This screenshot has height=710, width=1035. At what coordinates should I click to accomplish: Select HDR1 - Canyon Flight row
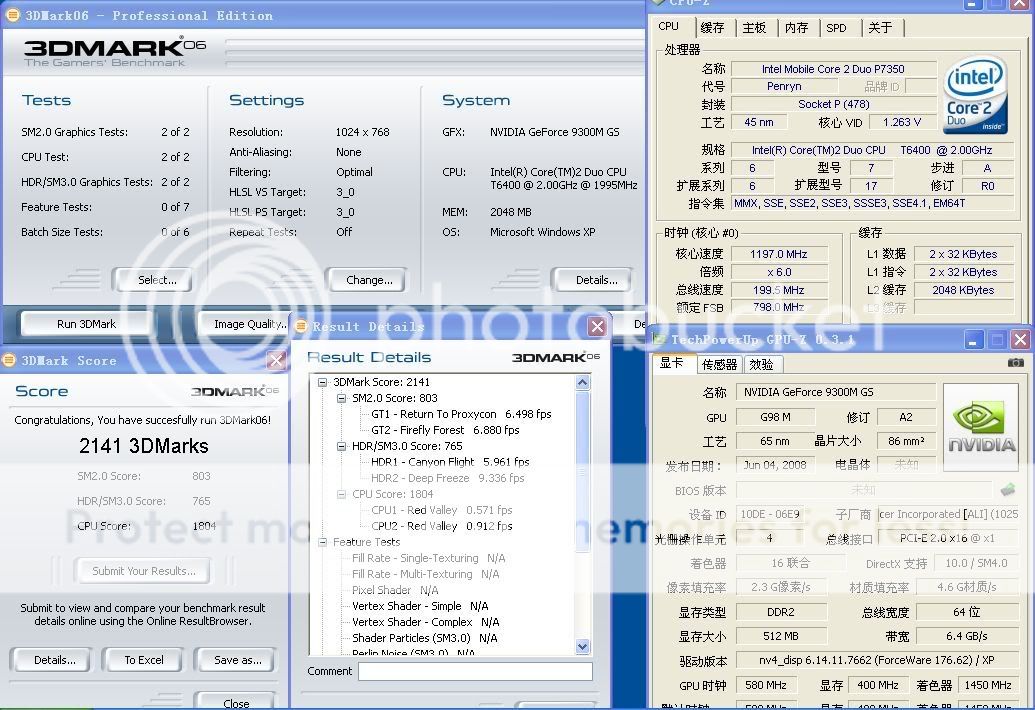[450, 462]
